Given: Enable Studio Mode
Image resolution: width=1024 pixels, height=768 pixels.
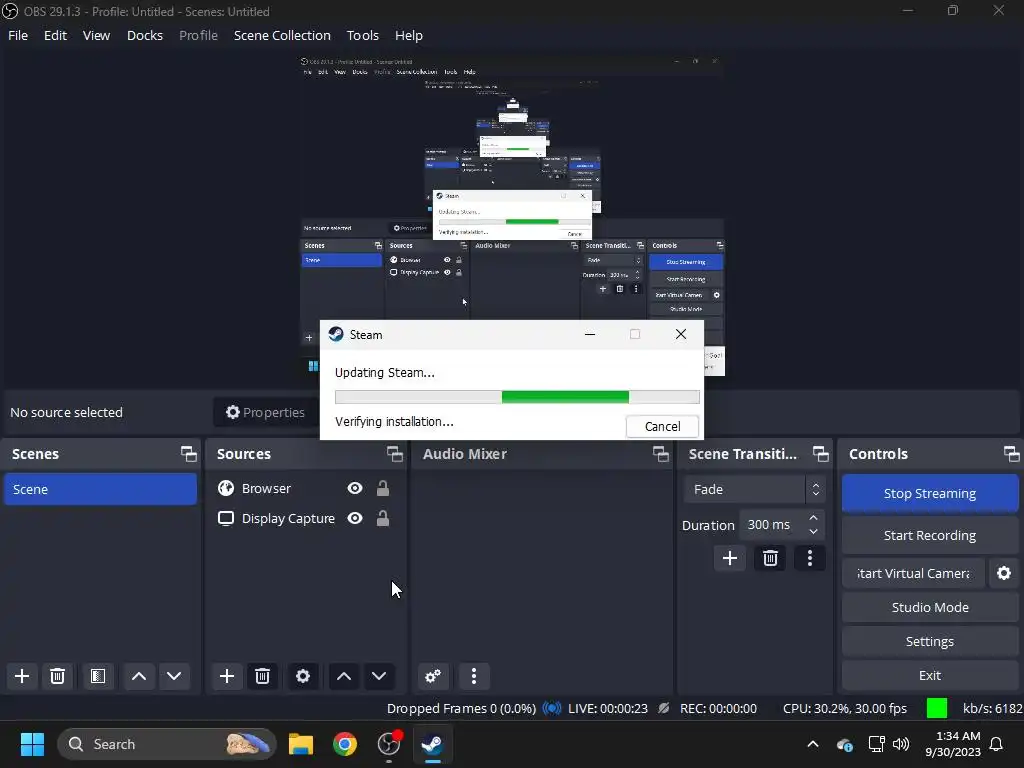Looking at the screenshot, I should [930, 607].
